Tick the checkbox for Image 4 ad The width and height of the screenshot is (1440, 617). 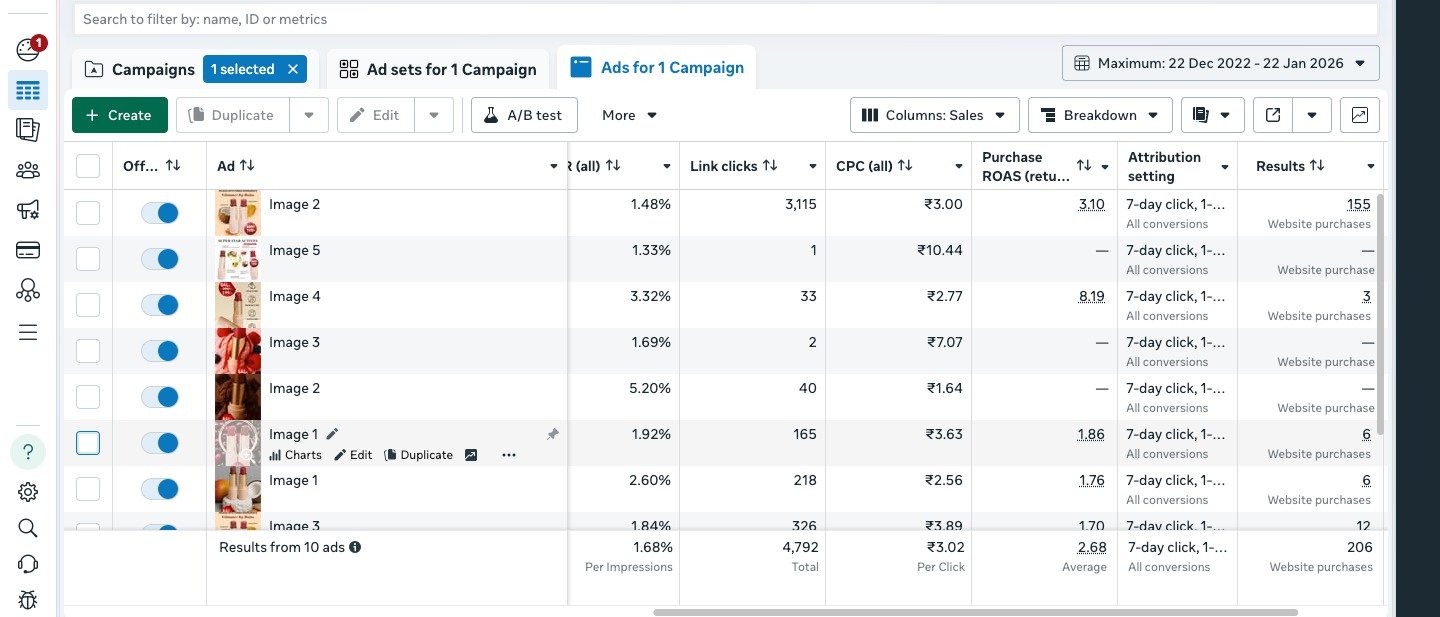pos(88,305)
